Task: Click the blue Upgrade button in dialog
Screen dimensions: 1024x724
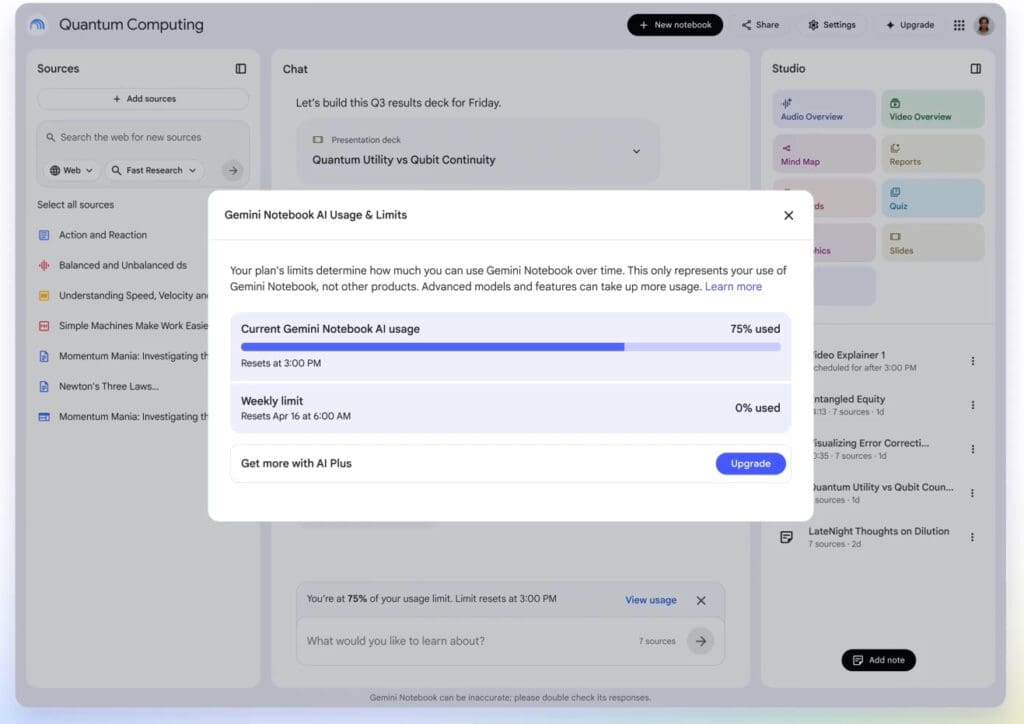Action: click(x=750, y=464)
